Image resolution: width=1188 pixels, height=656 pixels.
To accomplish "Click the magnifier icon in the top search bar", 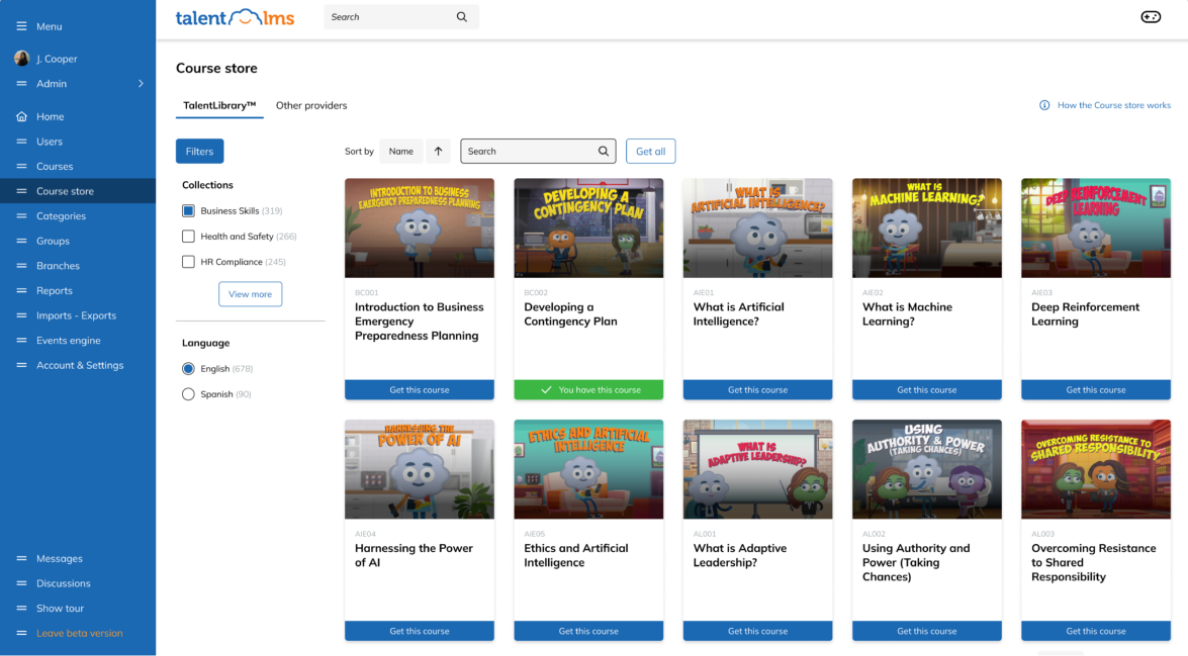I will (x=461, y=17).
